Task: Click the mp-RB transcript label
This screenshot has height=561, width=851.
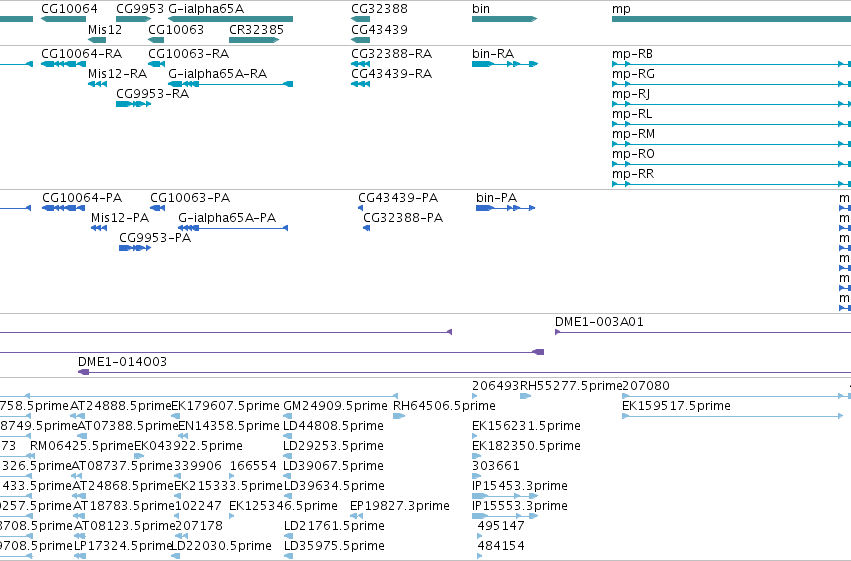Action: [x=632, y=54]
